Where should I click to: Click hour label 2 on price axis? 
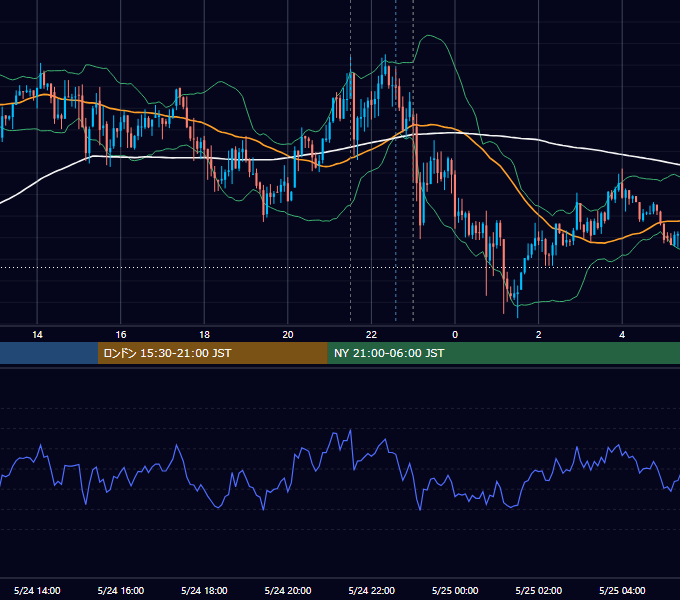pos(539,335)
